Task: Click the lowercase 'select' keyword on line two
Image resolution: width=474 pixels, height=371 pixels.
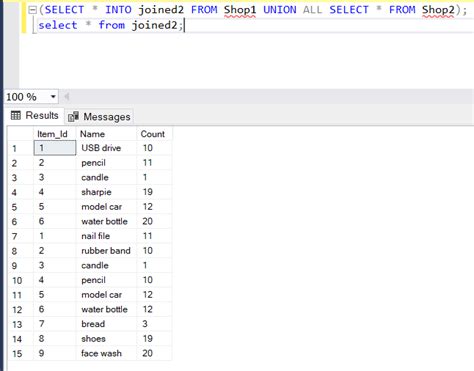Action: [58, 25]
